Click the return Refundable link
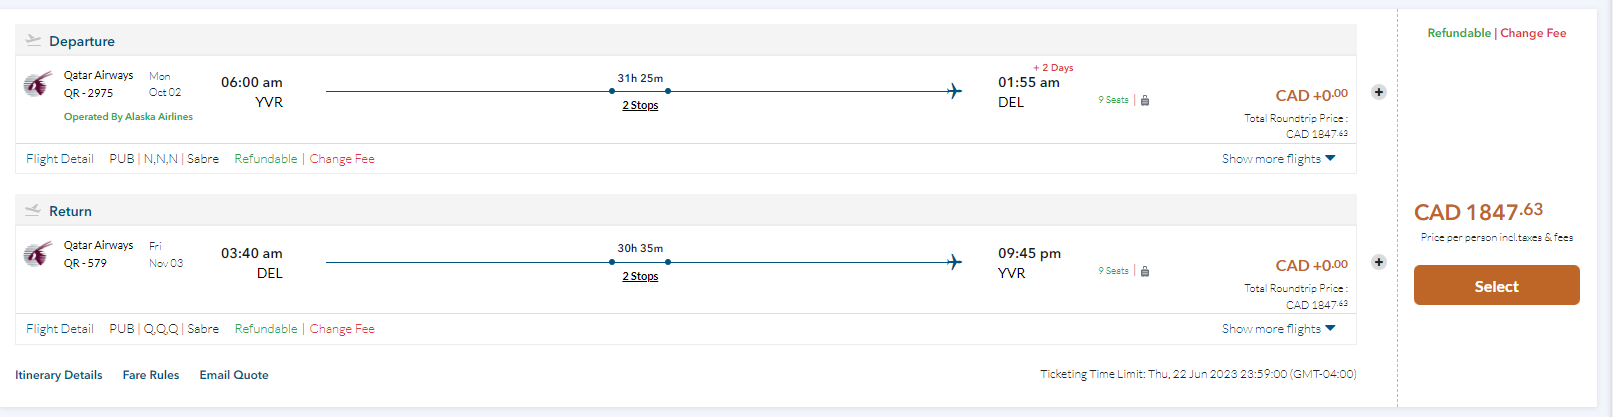The height and width of the screenshot is (417, 1613). [x=266, y=329]
